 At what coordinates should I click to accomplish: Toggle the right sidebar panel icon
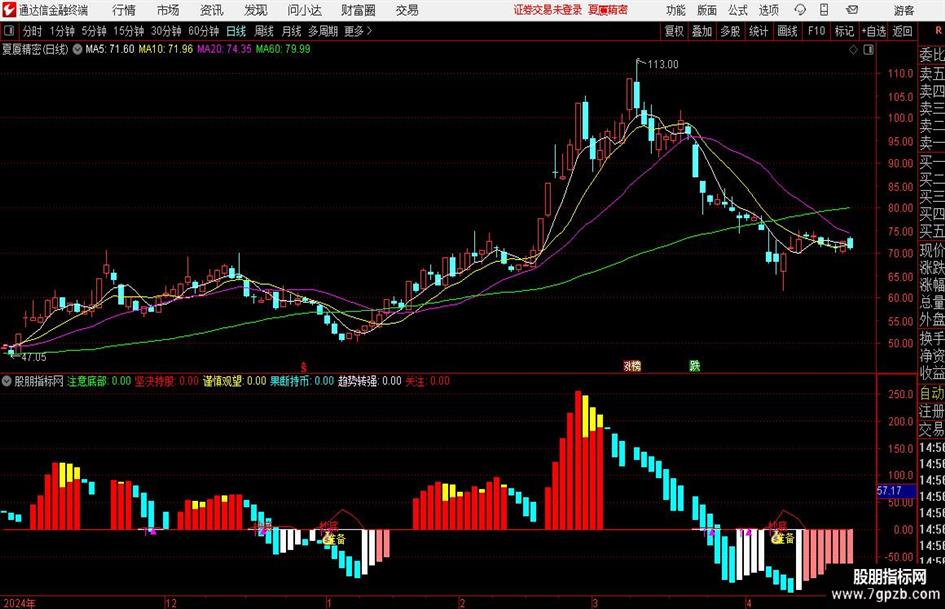tap(868, 49)
